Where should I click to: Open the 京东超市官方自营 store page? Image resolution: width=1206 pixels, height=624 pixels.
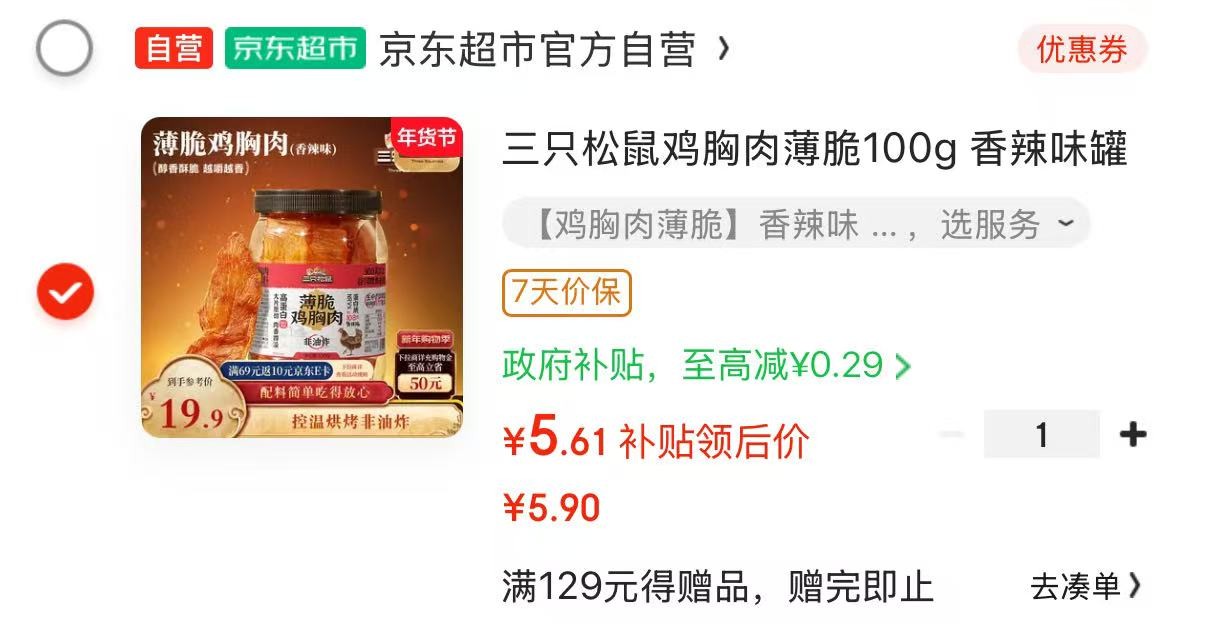[x=537, y=49]
